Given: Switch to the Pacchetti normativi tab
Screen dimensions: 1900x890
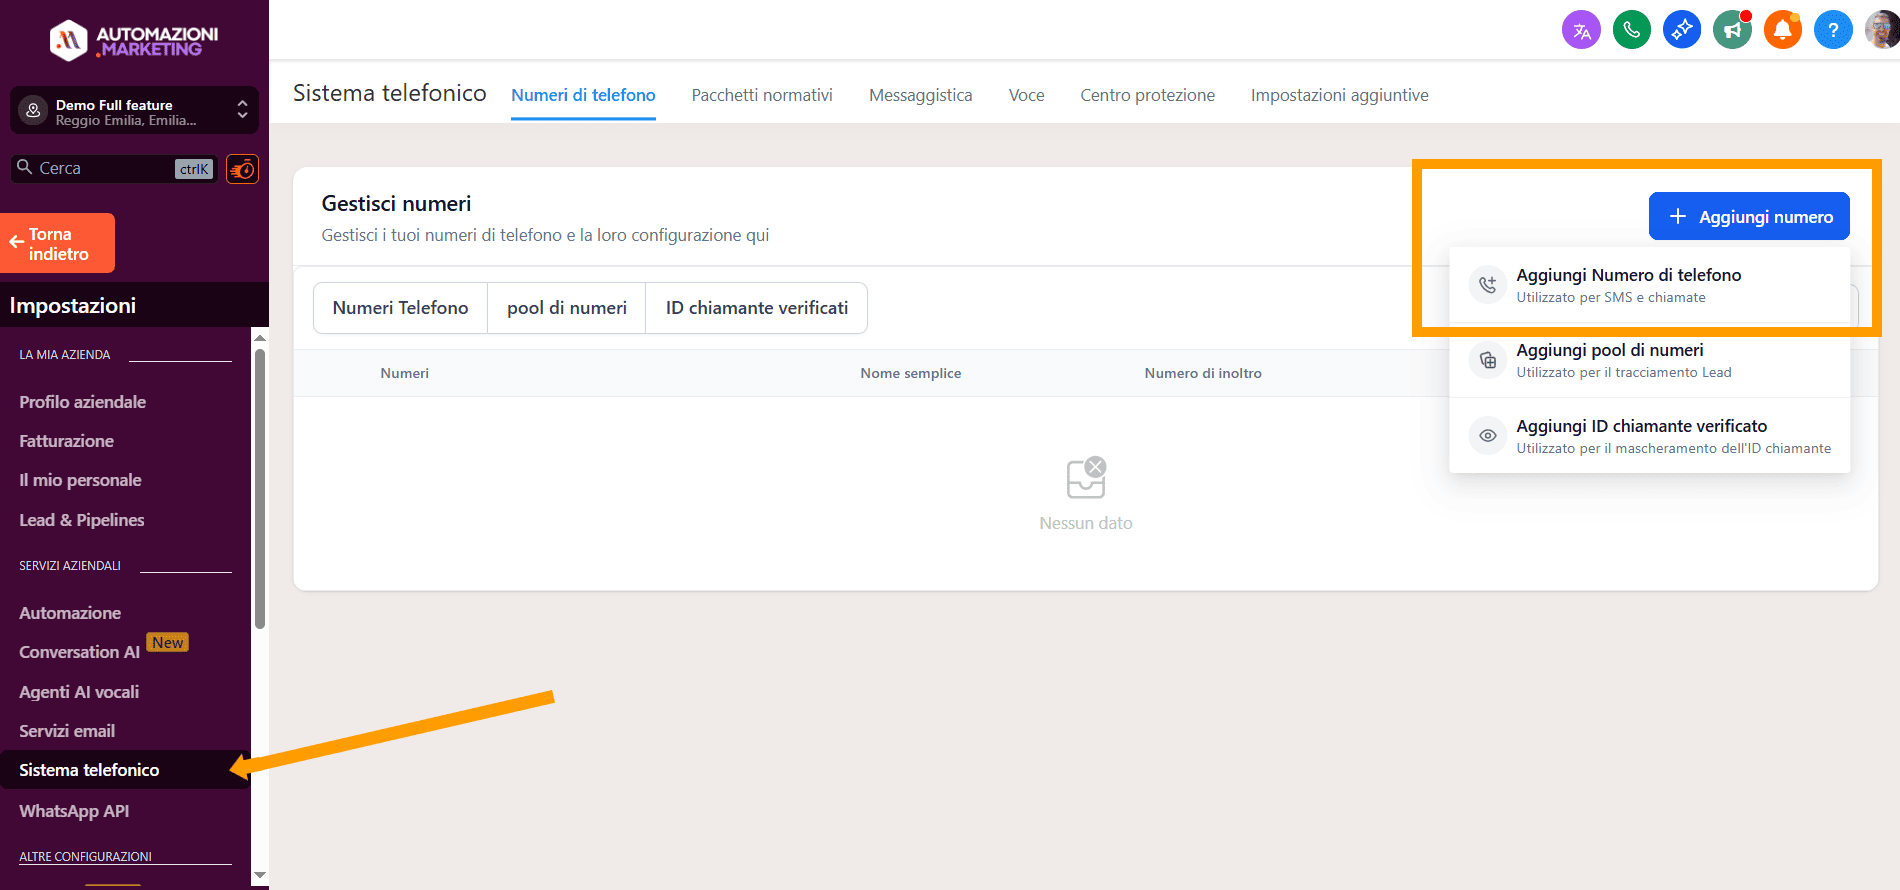Looking at the screenshot, I should click(x=762, y=95).
